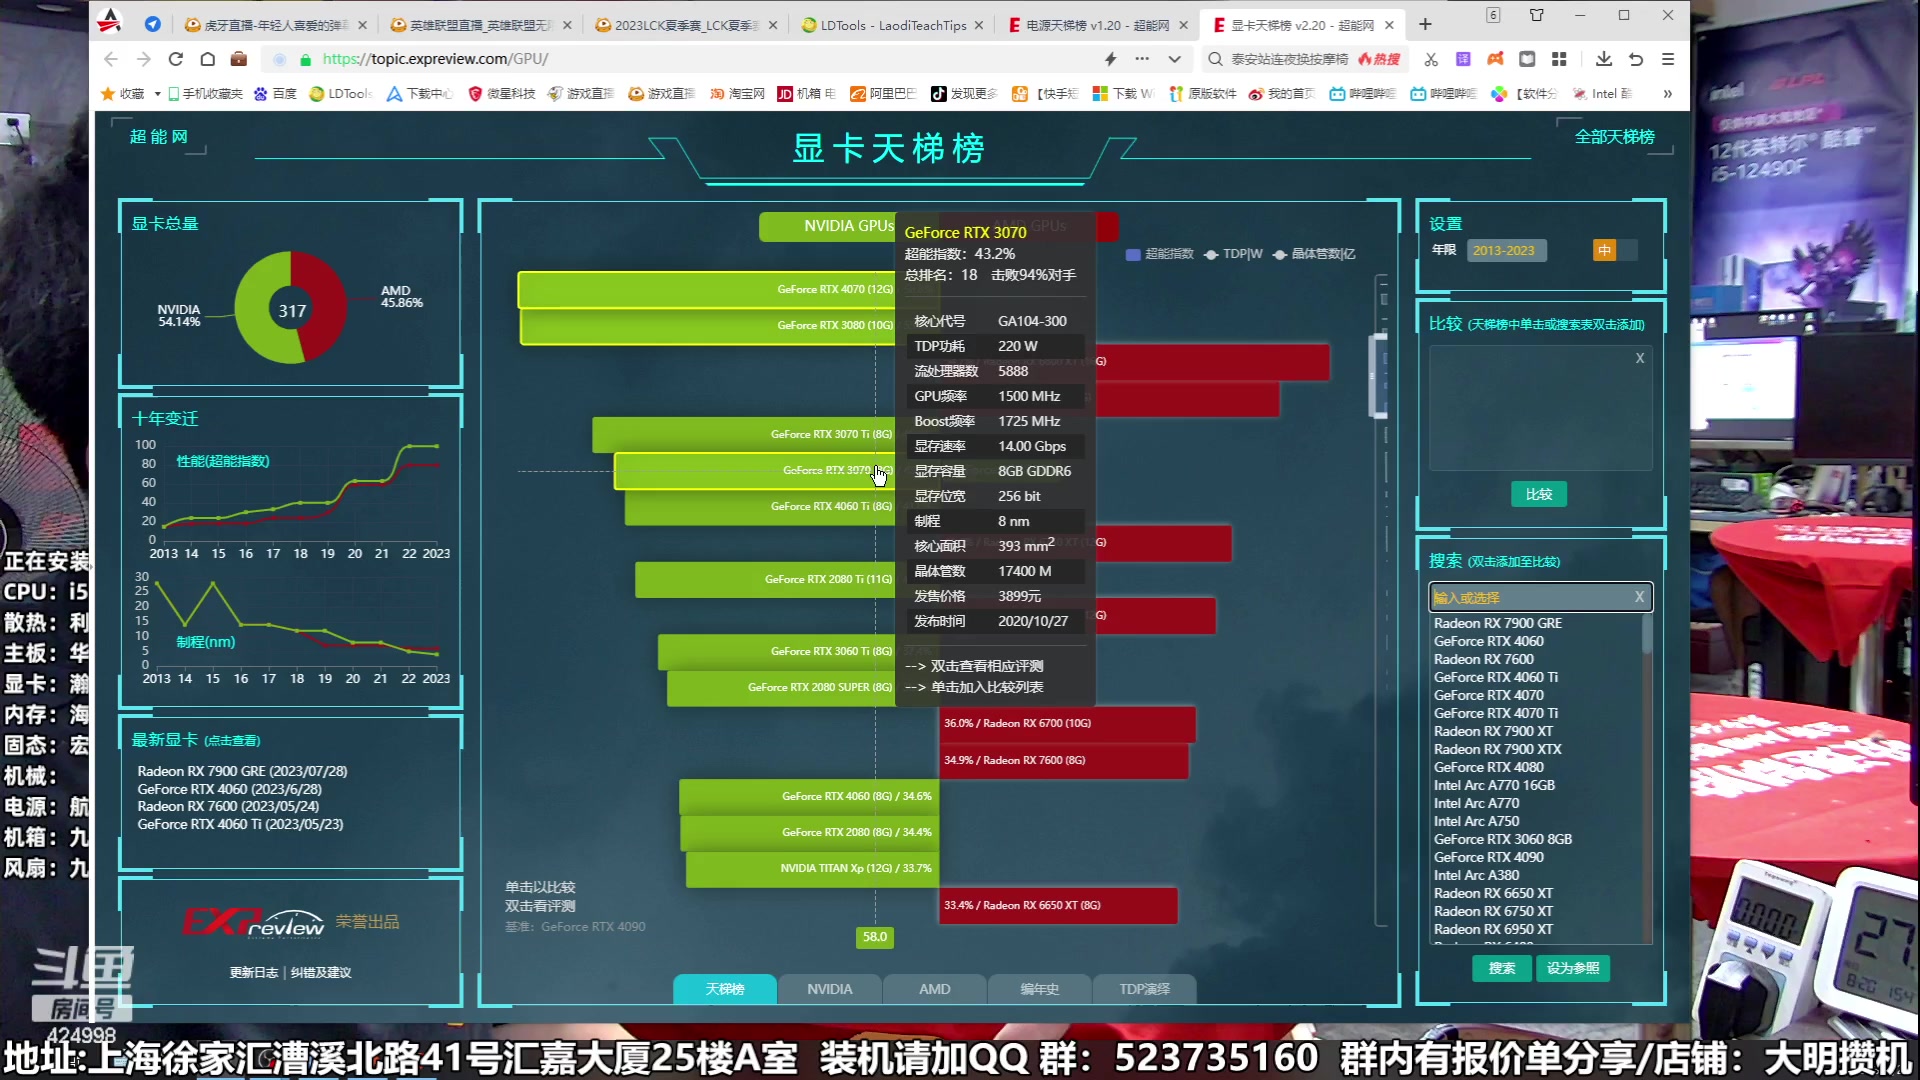1920x1080 pixels.
Task: Switch to the 电源天梯榜 v1.20 tab
Action: pyautogui.click(x=1097, y=25)
